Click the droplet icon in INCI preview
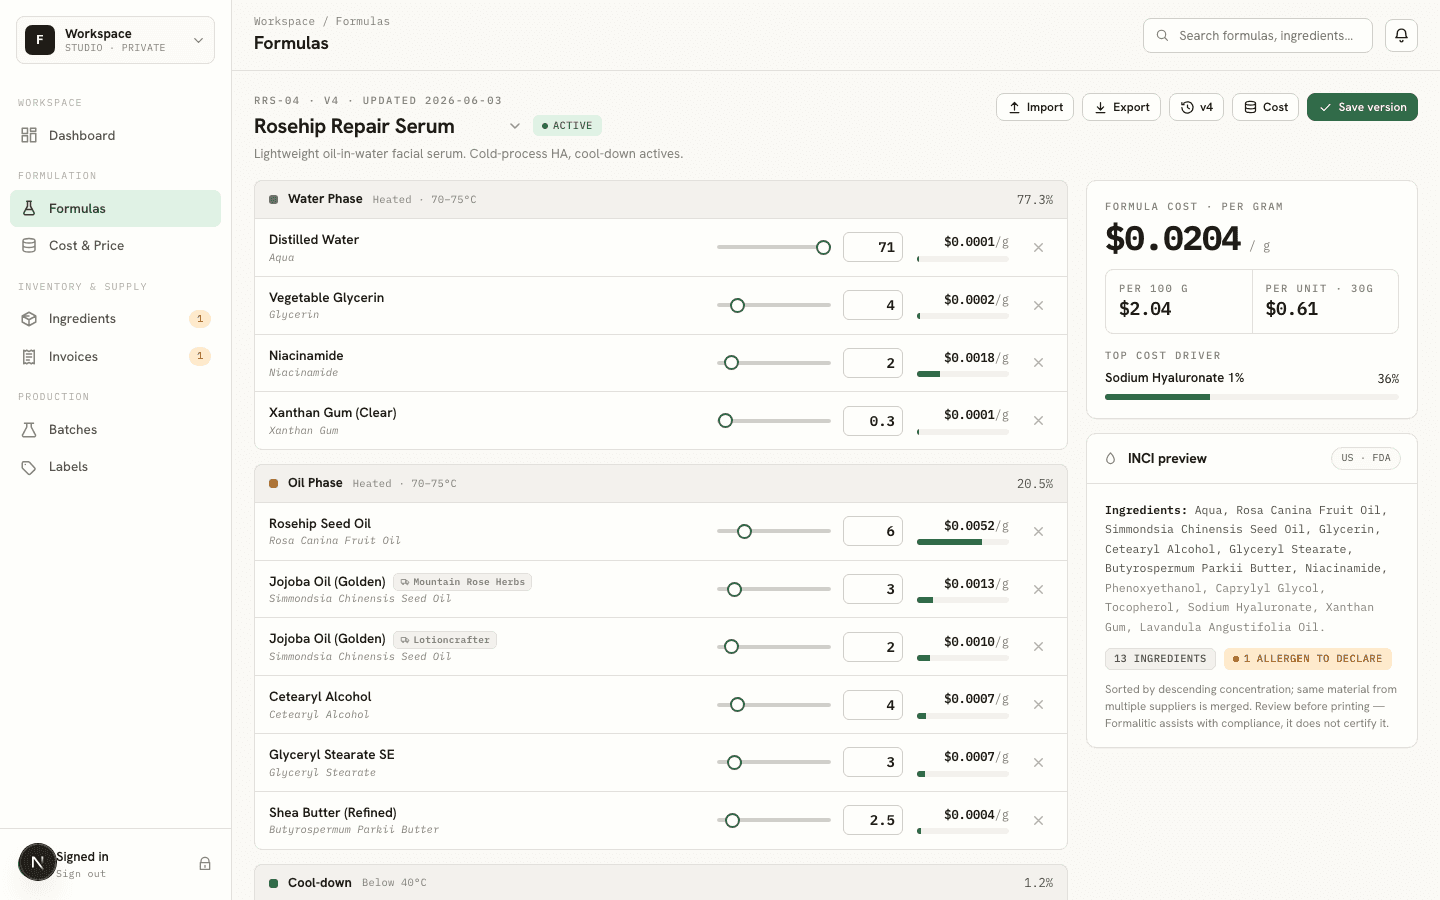The height and width of the screenshot is (900, 1440). [x=1110, y=458]
